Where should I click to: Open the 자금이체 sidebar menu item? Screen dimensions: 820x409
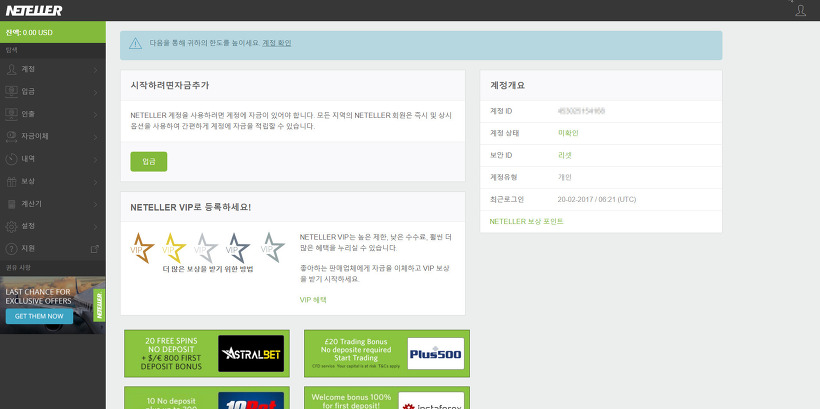tap(53, 137)
